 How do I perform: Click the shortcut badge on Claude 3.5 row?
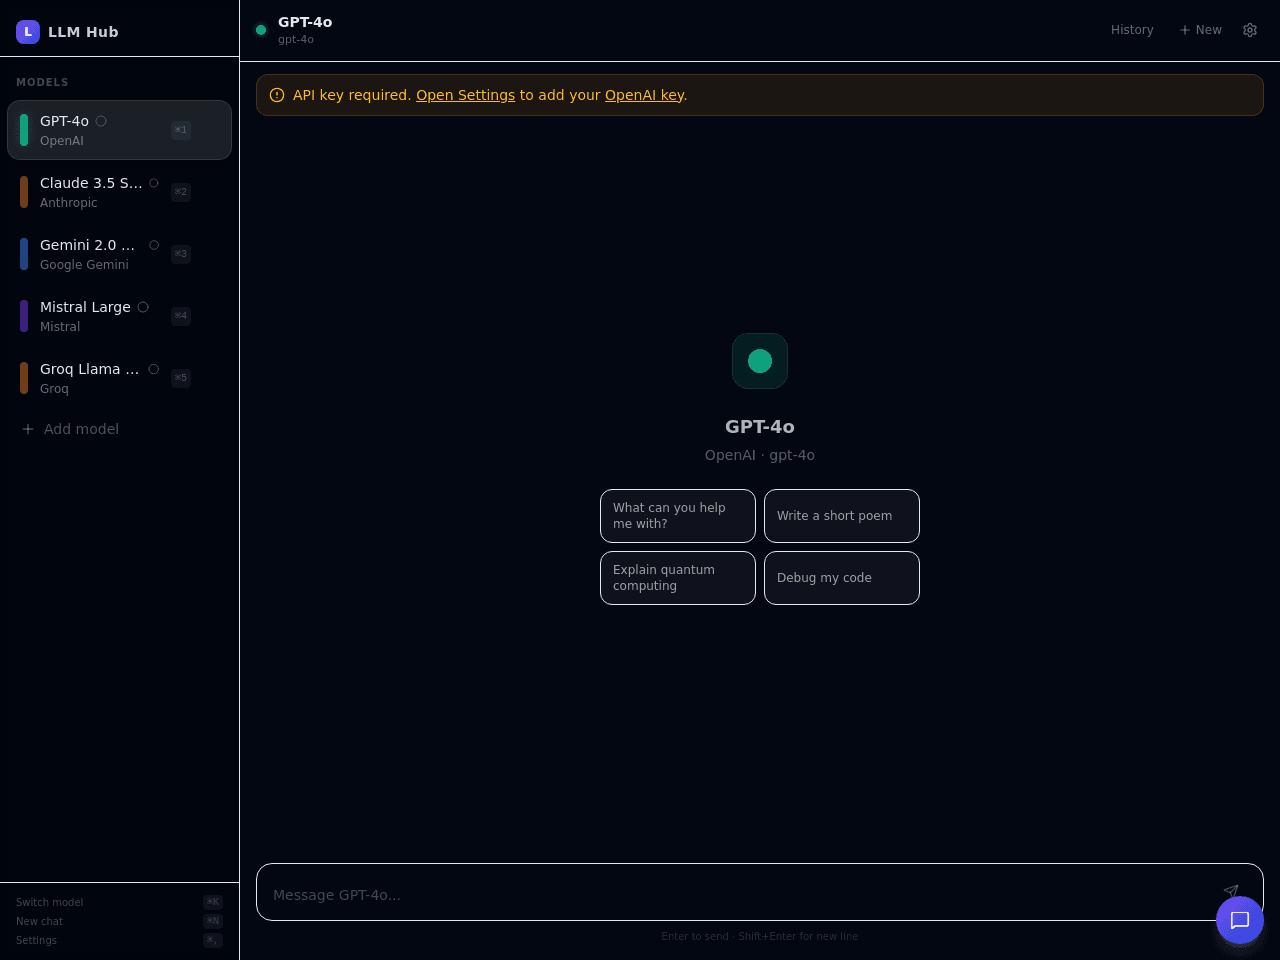tap(181, 192)
